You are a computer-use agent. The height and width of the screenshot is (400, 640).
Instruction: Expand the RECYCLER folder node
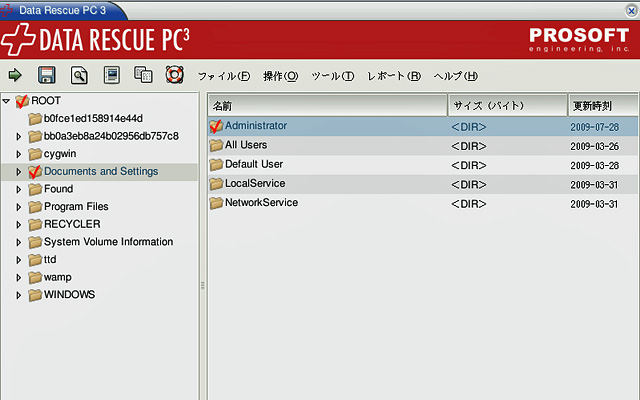[x=18, y=224]
